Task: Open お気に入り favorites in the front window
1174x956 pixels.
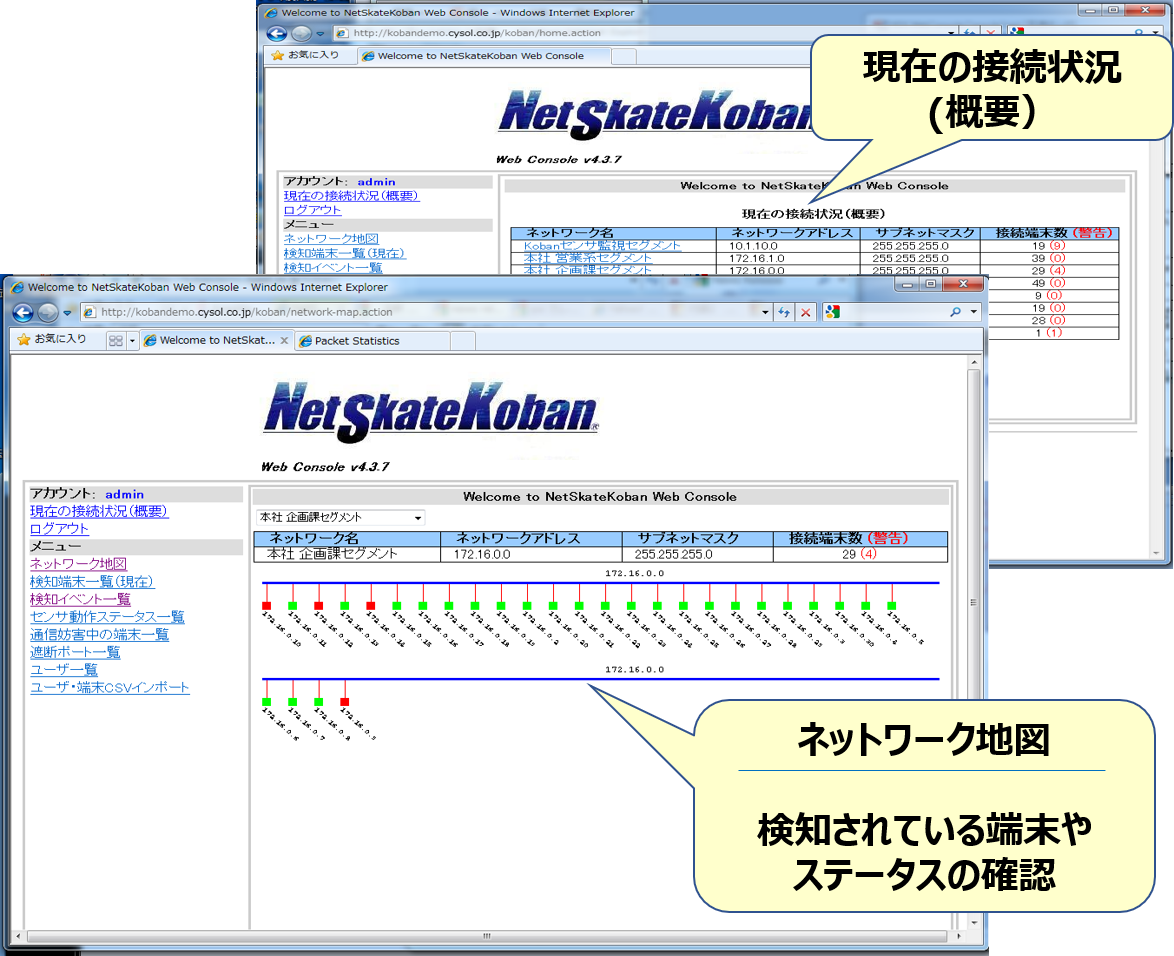Action: (52, 339)
